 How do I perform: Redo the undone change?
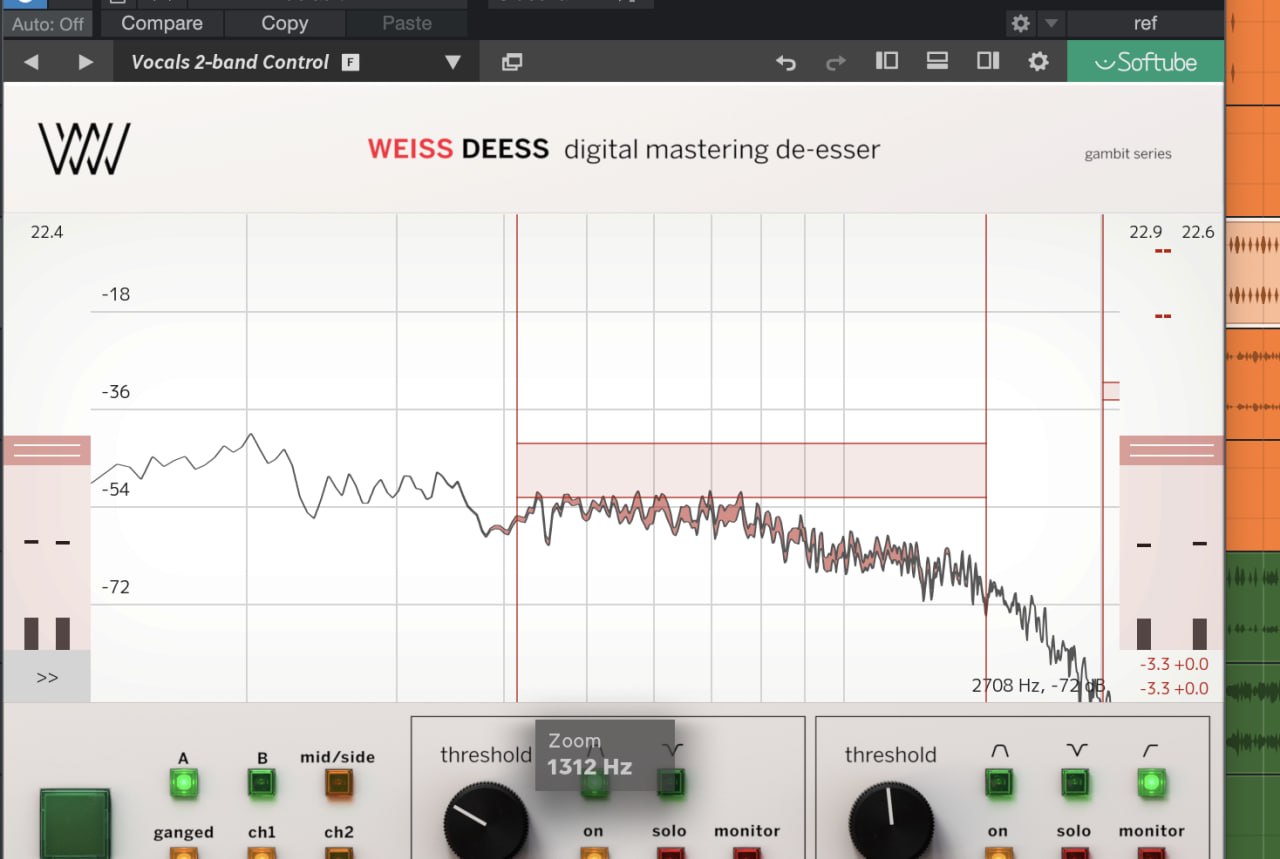[836, 62]
